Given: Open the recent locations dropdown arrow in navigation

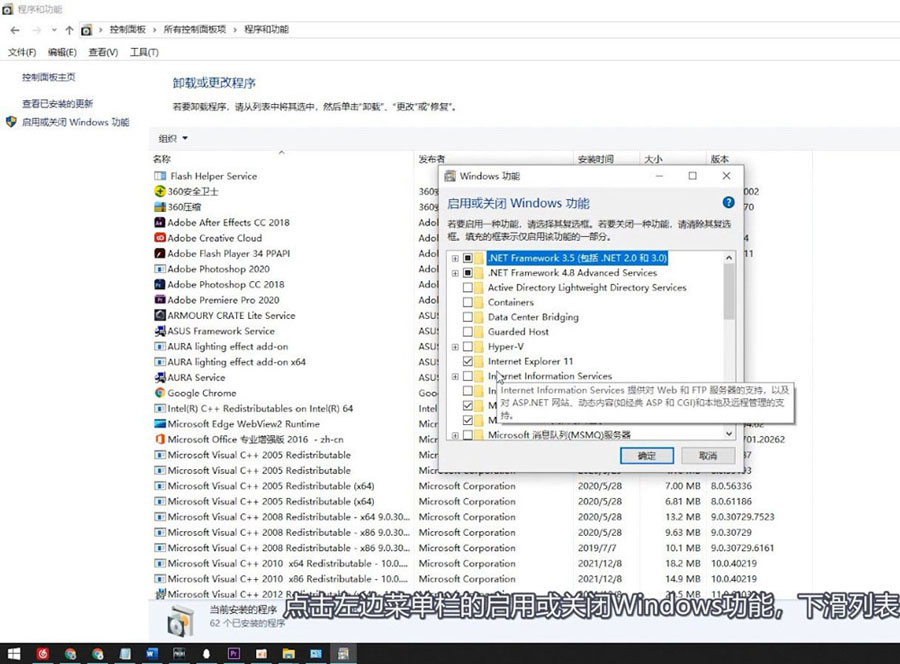Looking at the screenshot, I should (x=54, y=30).
